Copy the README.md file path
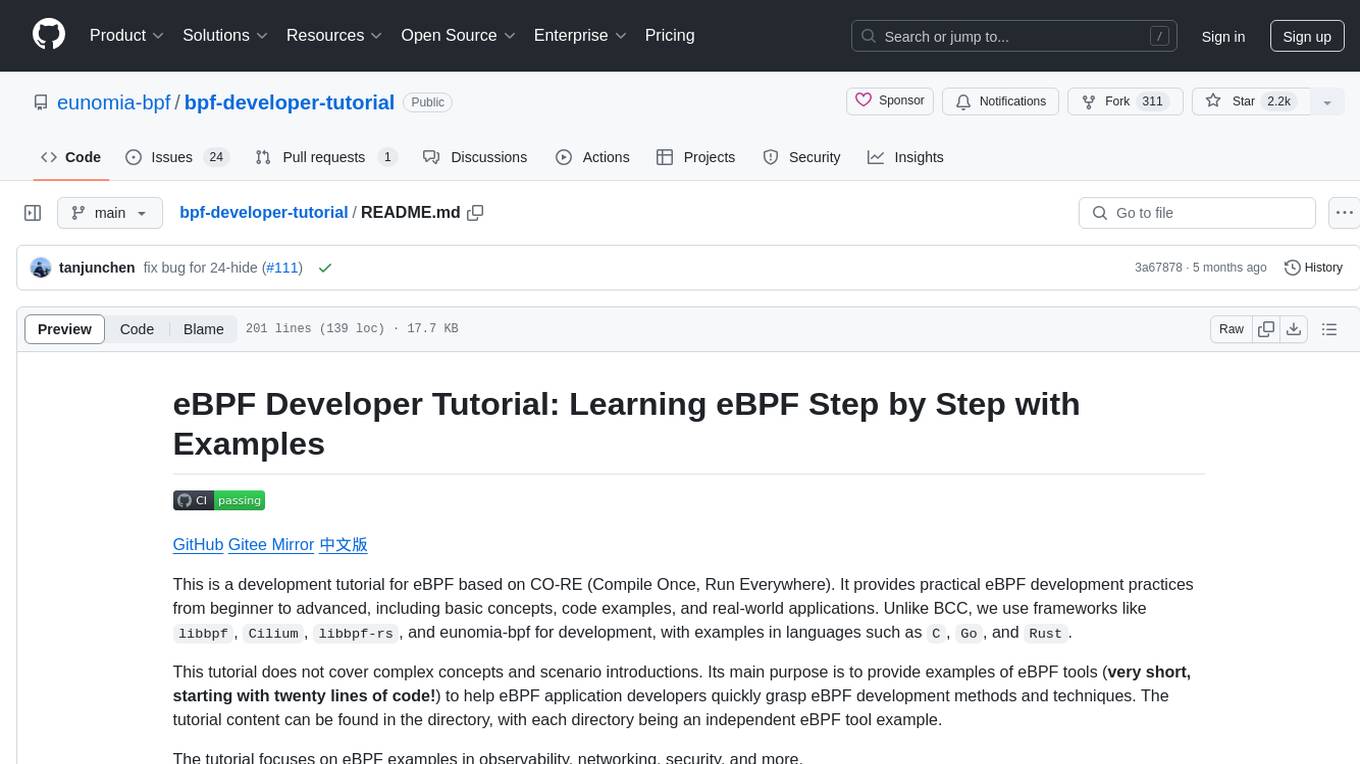1360x764 pixels. click(476, 213)
